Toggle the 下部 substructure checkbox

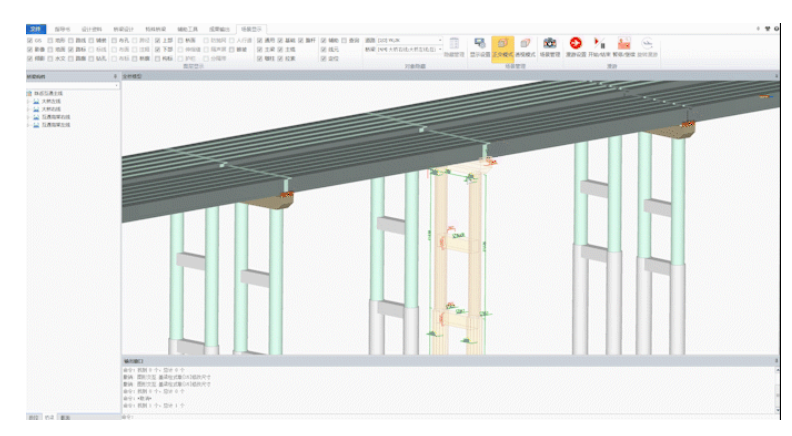(158, 50)
